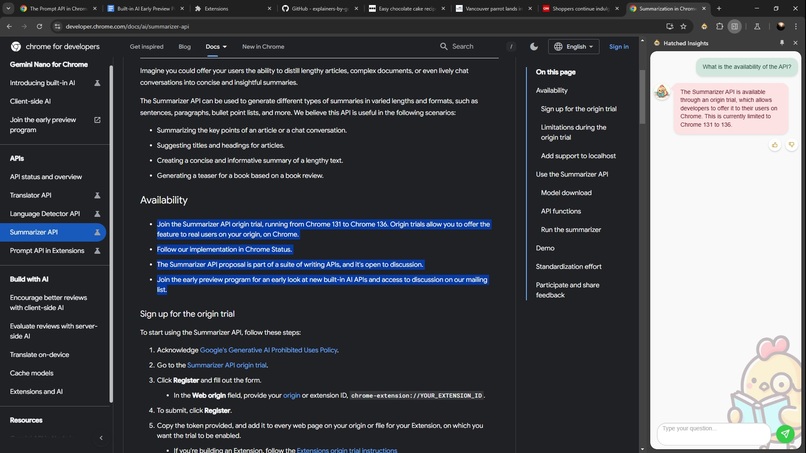Give thumbs down to the chatbot answer
The image size is (806, 453).
coord(792,145)
